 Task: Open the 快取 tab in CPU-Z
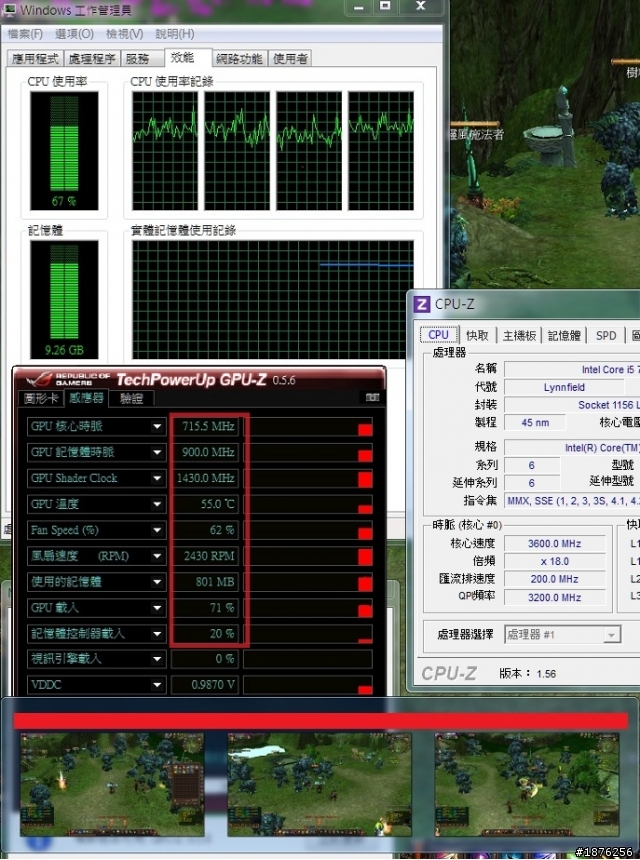[477, 335]
